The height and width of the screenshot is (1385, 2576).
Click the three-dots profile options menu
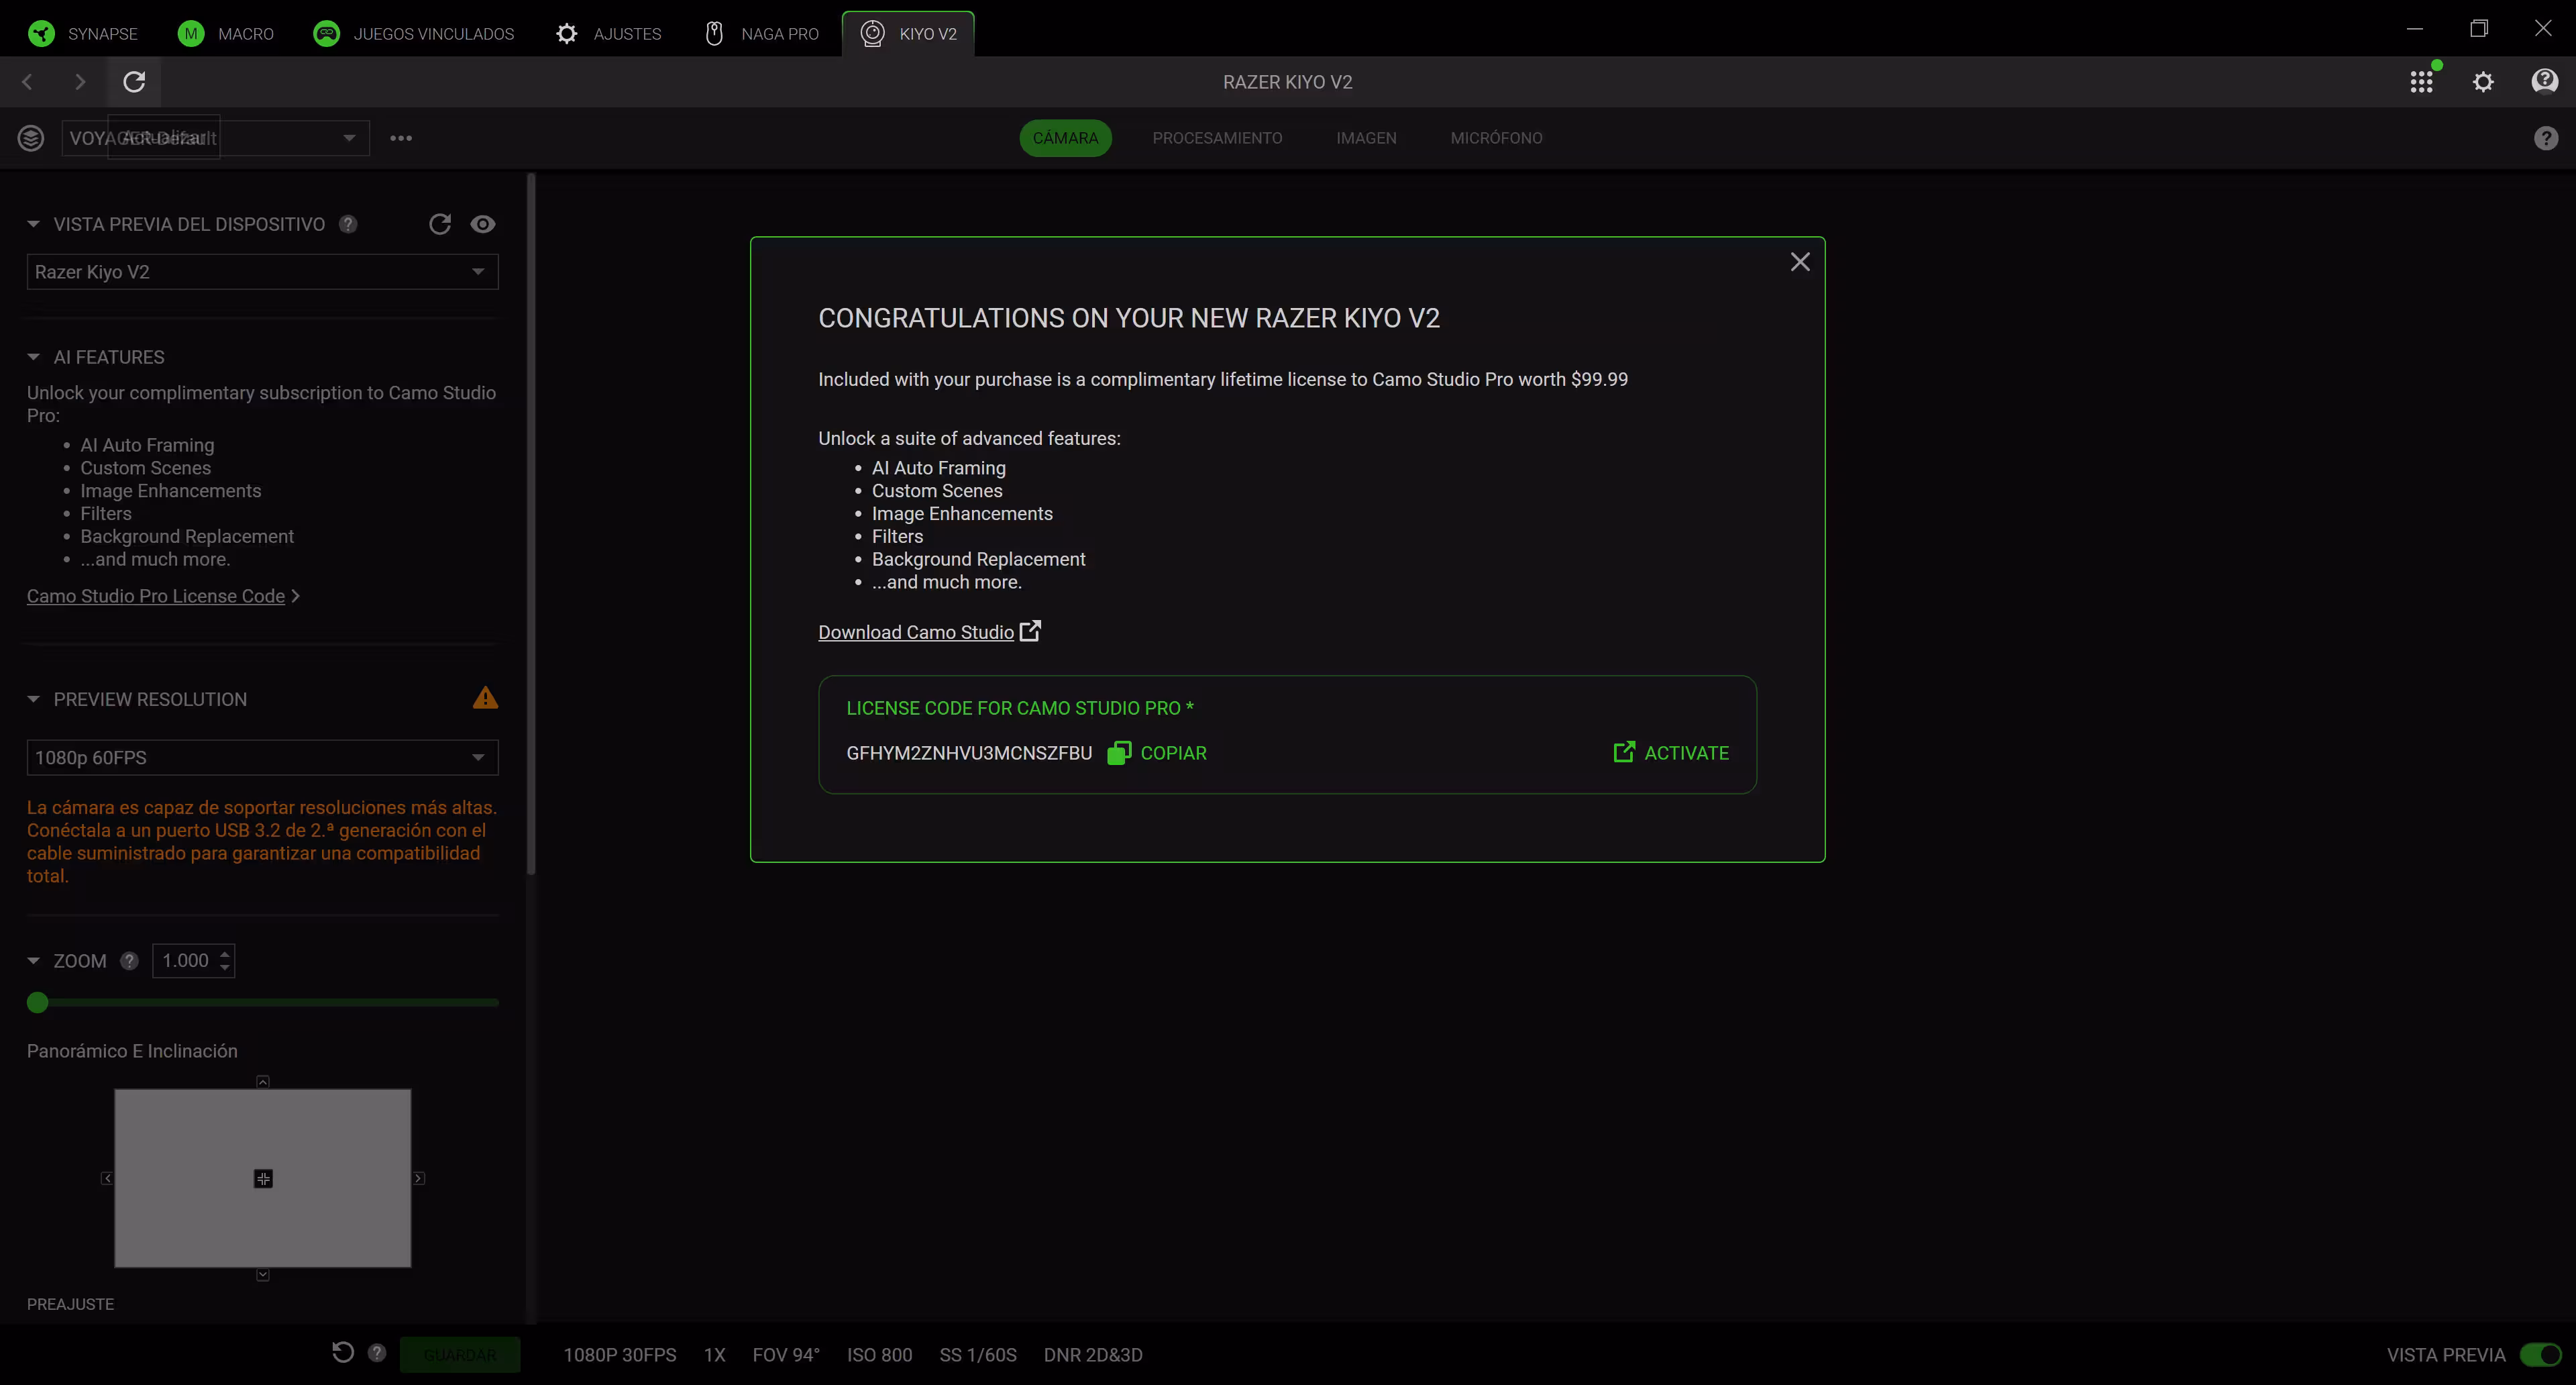(x=401, y=138)
